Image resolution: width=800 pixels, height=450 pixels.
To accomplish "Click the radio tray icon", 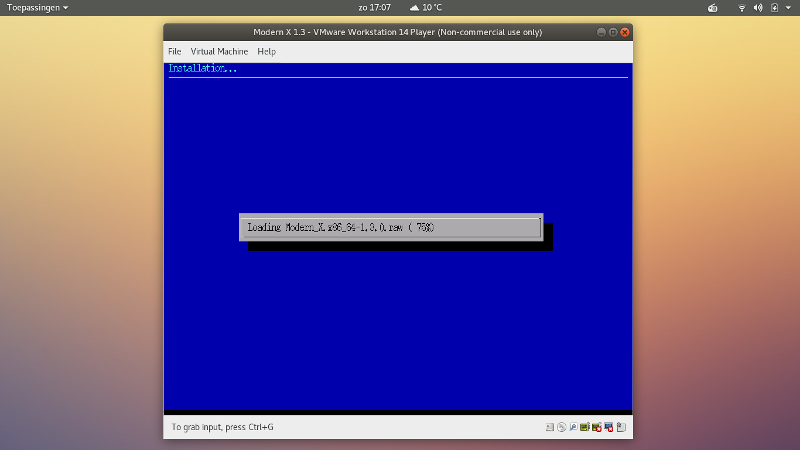I will point(713,8).
